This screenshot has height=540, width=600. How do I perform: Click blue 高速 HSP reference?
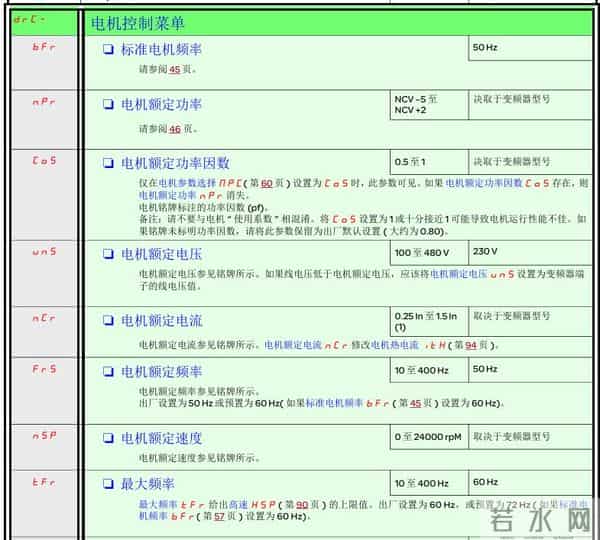click(x=253, y=505)
